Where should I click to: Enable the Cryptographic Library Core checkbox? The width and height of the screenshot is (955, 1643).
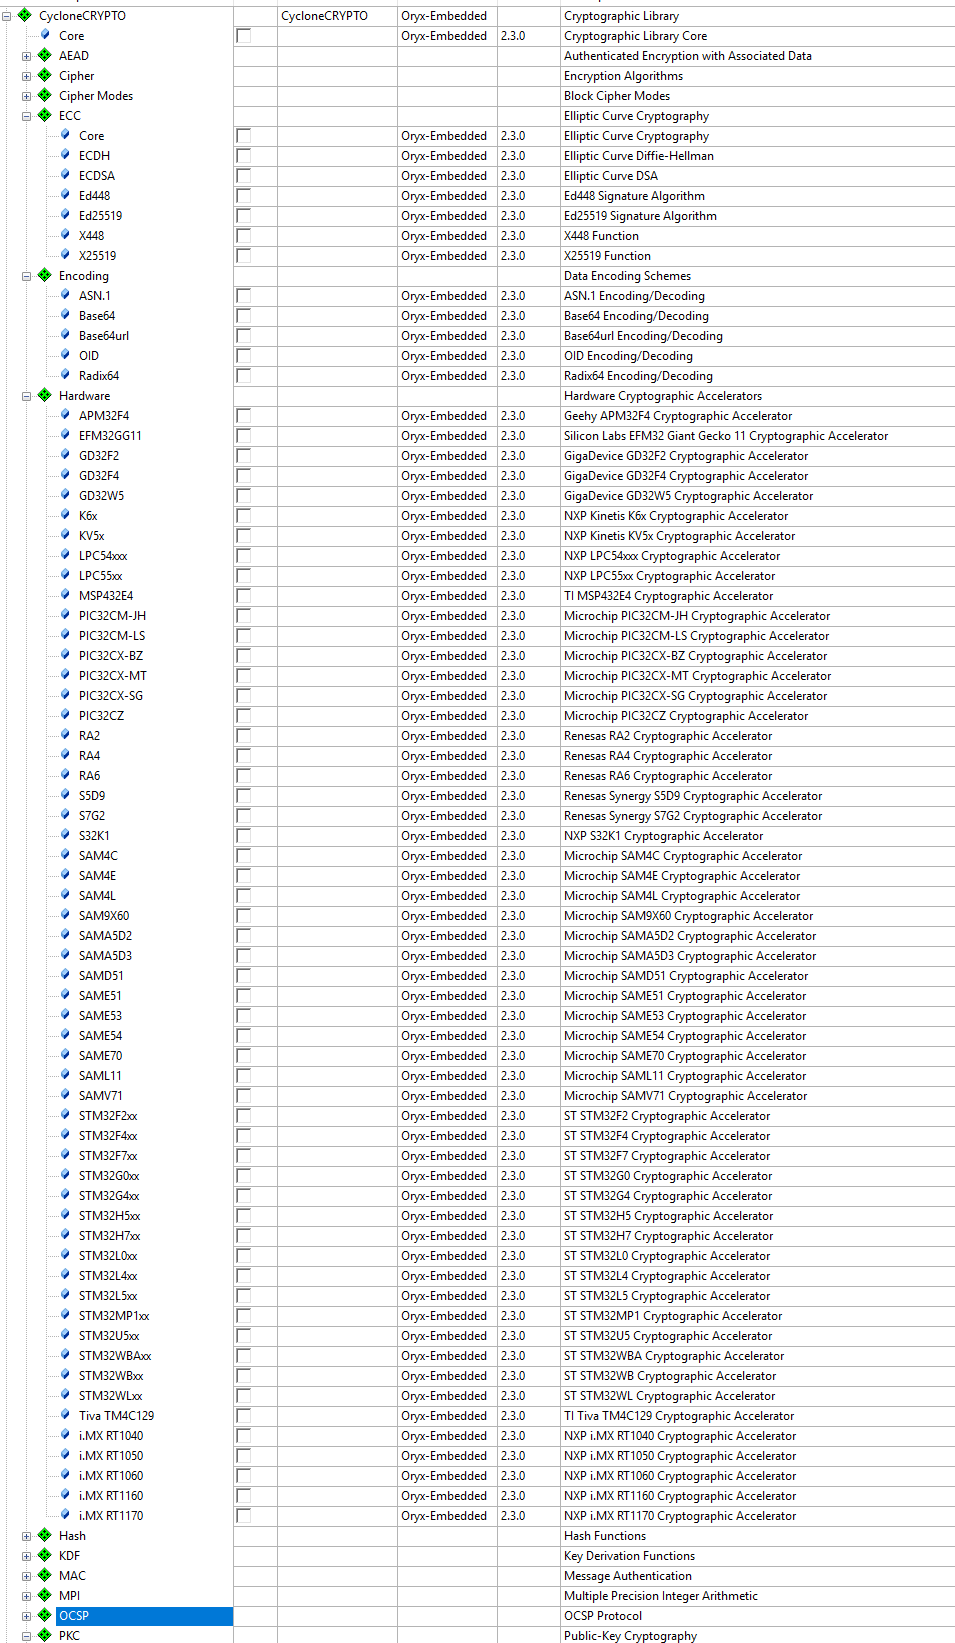coord(244,36)
